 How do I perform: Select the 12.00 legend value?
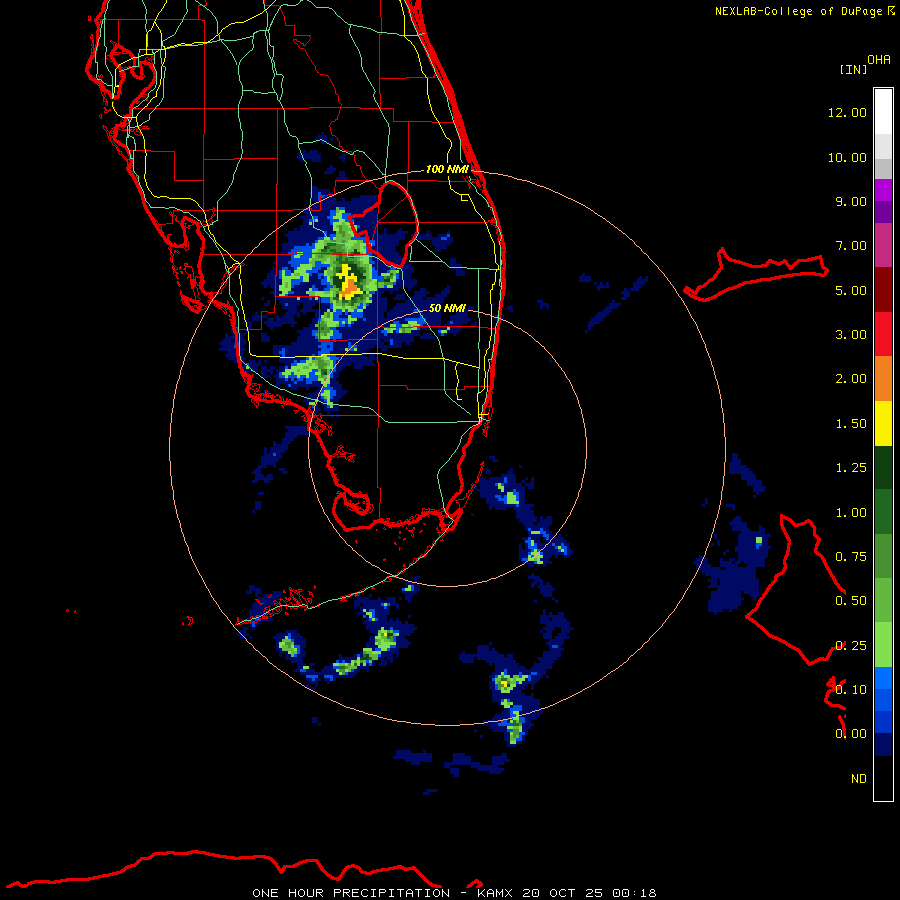click(847, 112)
